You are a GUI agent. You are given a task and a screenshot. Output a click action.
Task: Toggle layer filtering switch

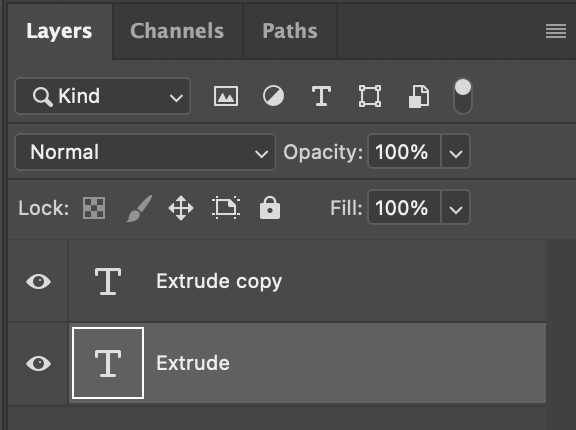pos(463,96)
